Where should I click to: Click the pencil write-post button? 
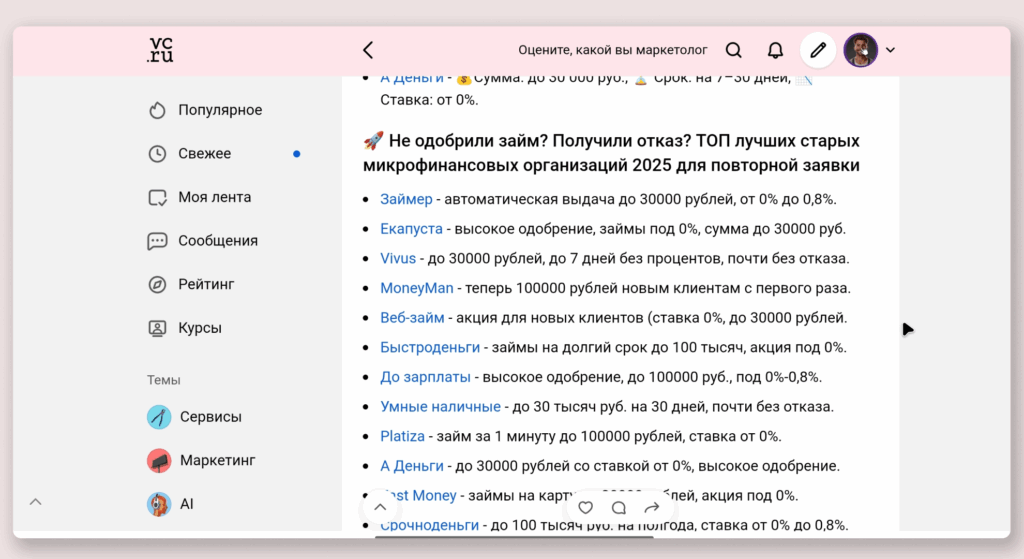[818, 50]
